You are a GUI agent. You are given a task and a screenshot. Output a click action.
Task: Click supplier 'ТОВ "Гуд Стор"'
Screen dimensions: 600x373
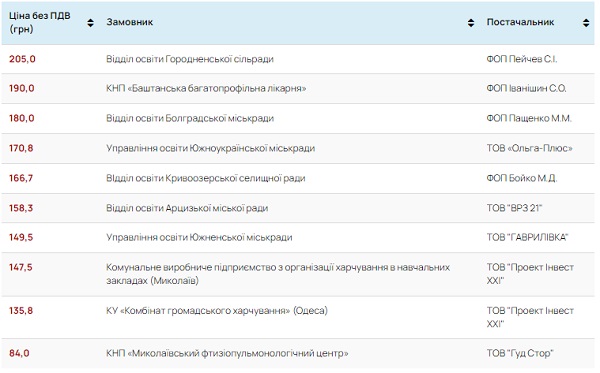(520, 353)
